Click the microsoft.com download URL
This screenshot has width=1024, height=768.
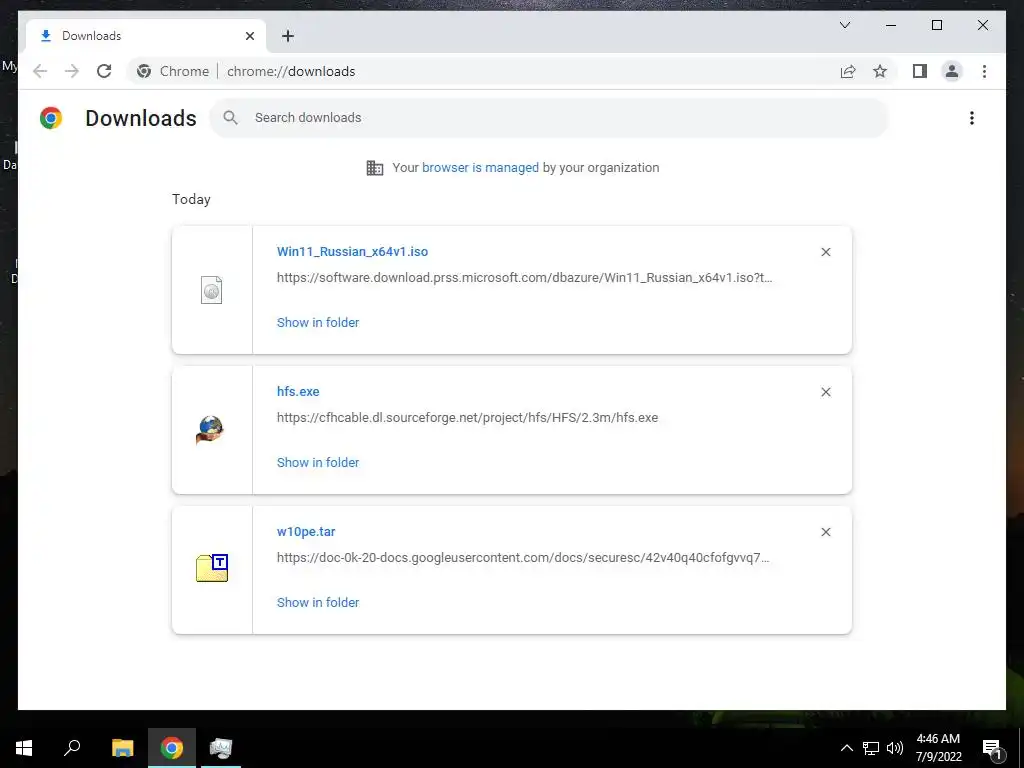(524, 278)
